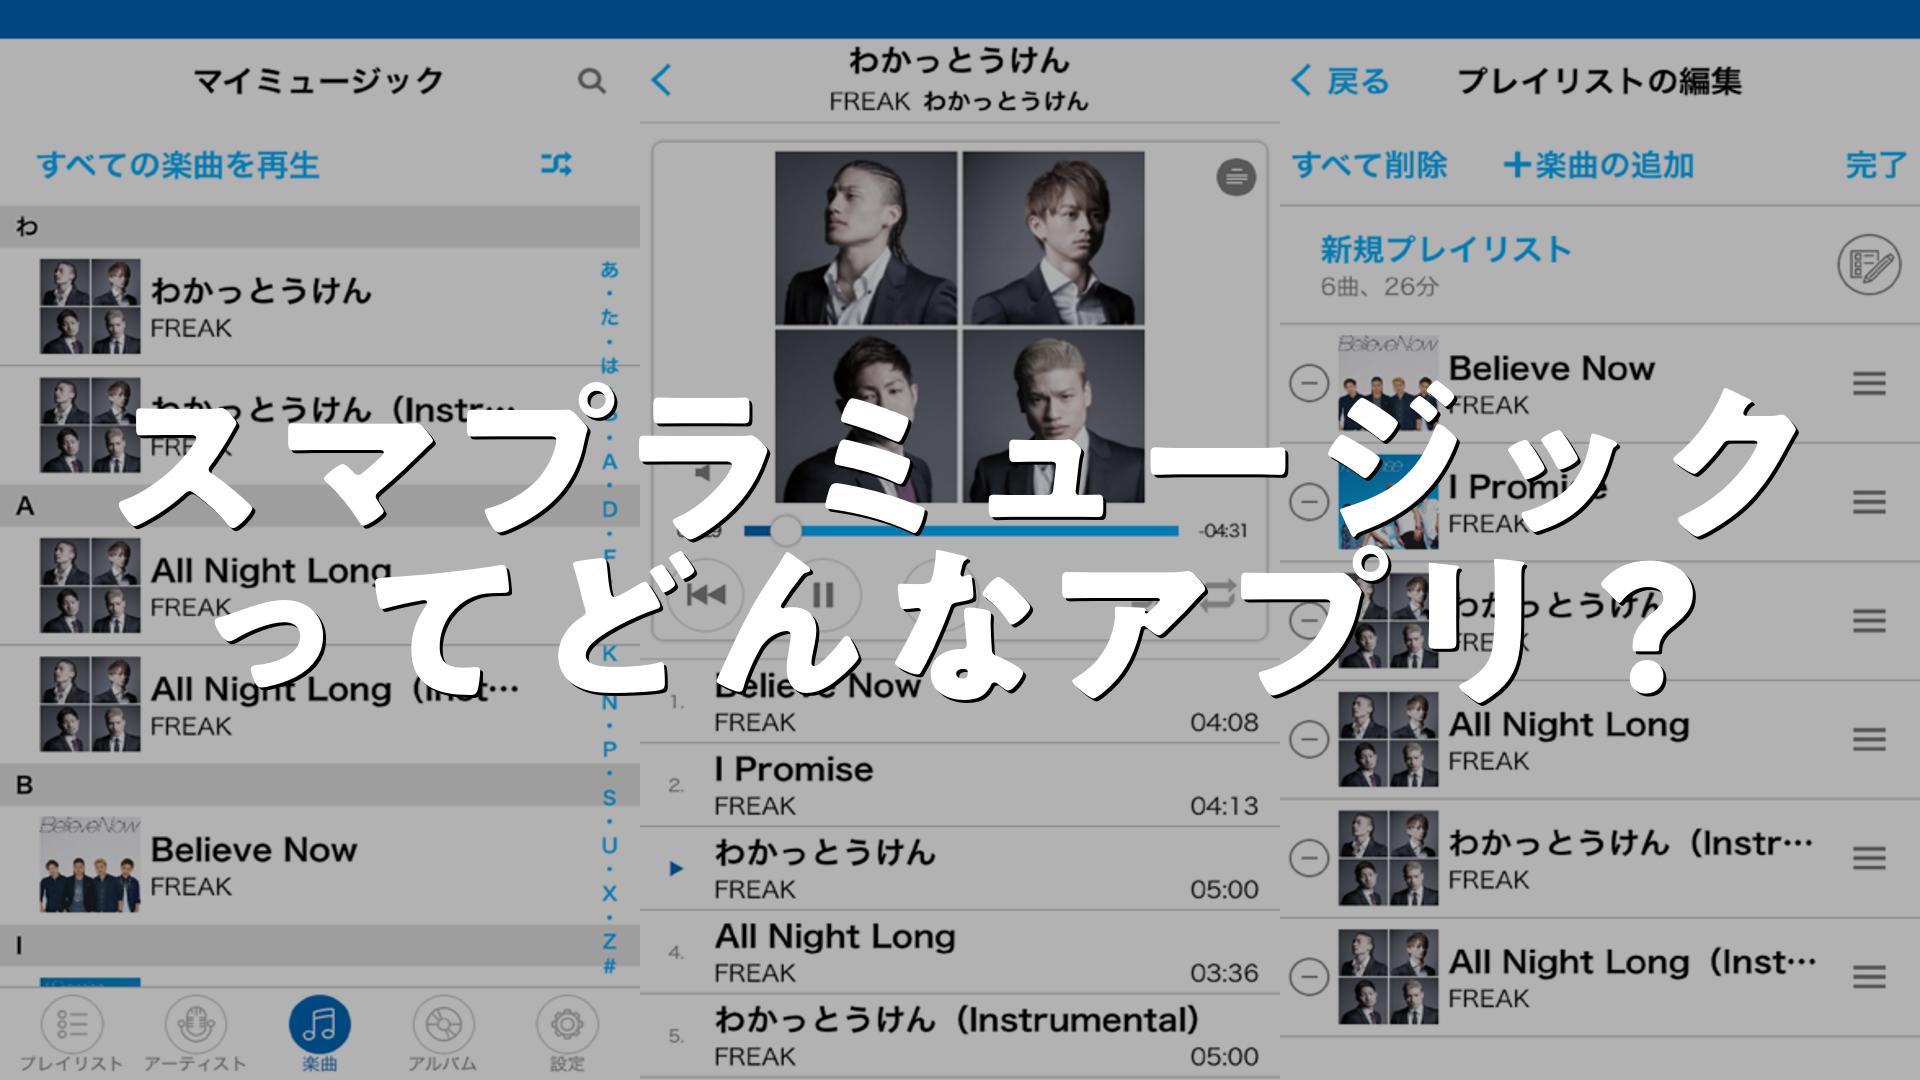Go back from the player screen

coord(662,80)
